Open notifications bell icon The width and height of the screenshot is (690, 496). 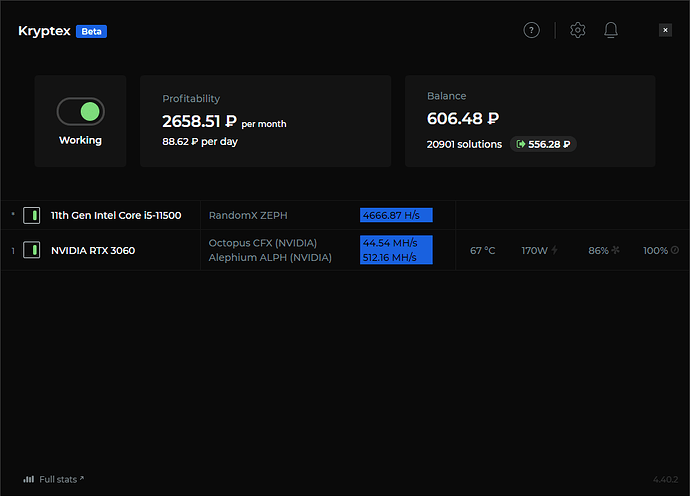[x=611, y=30]
